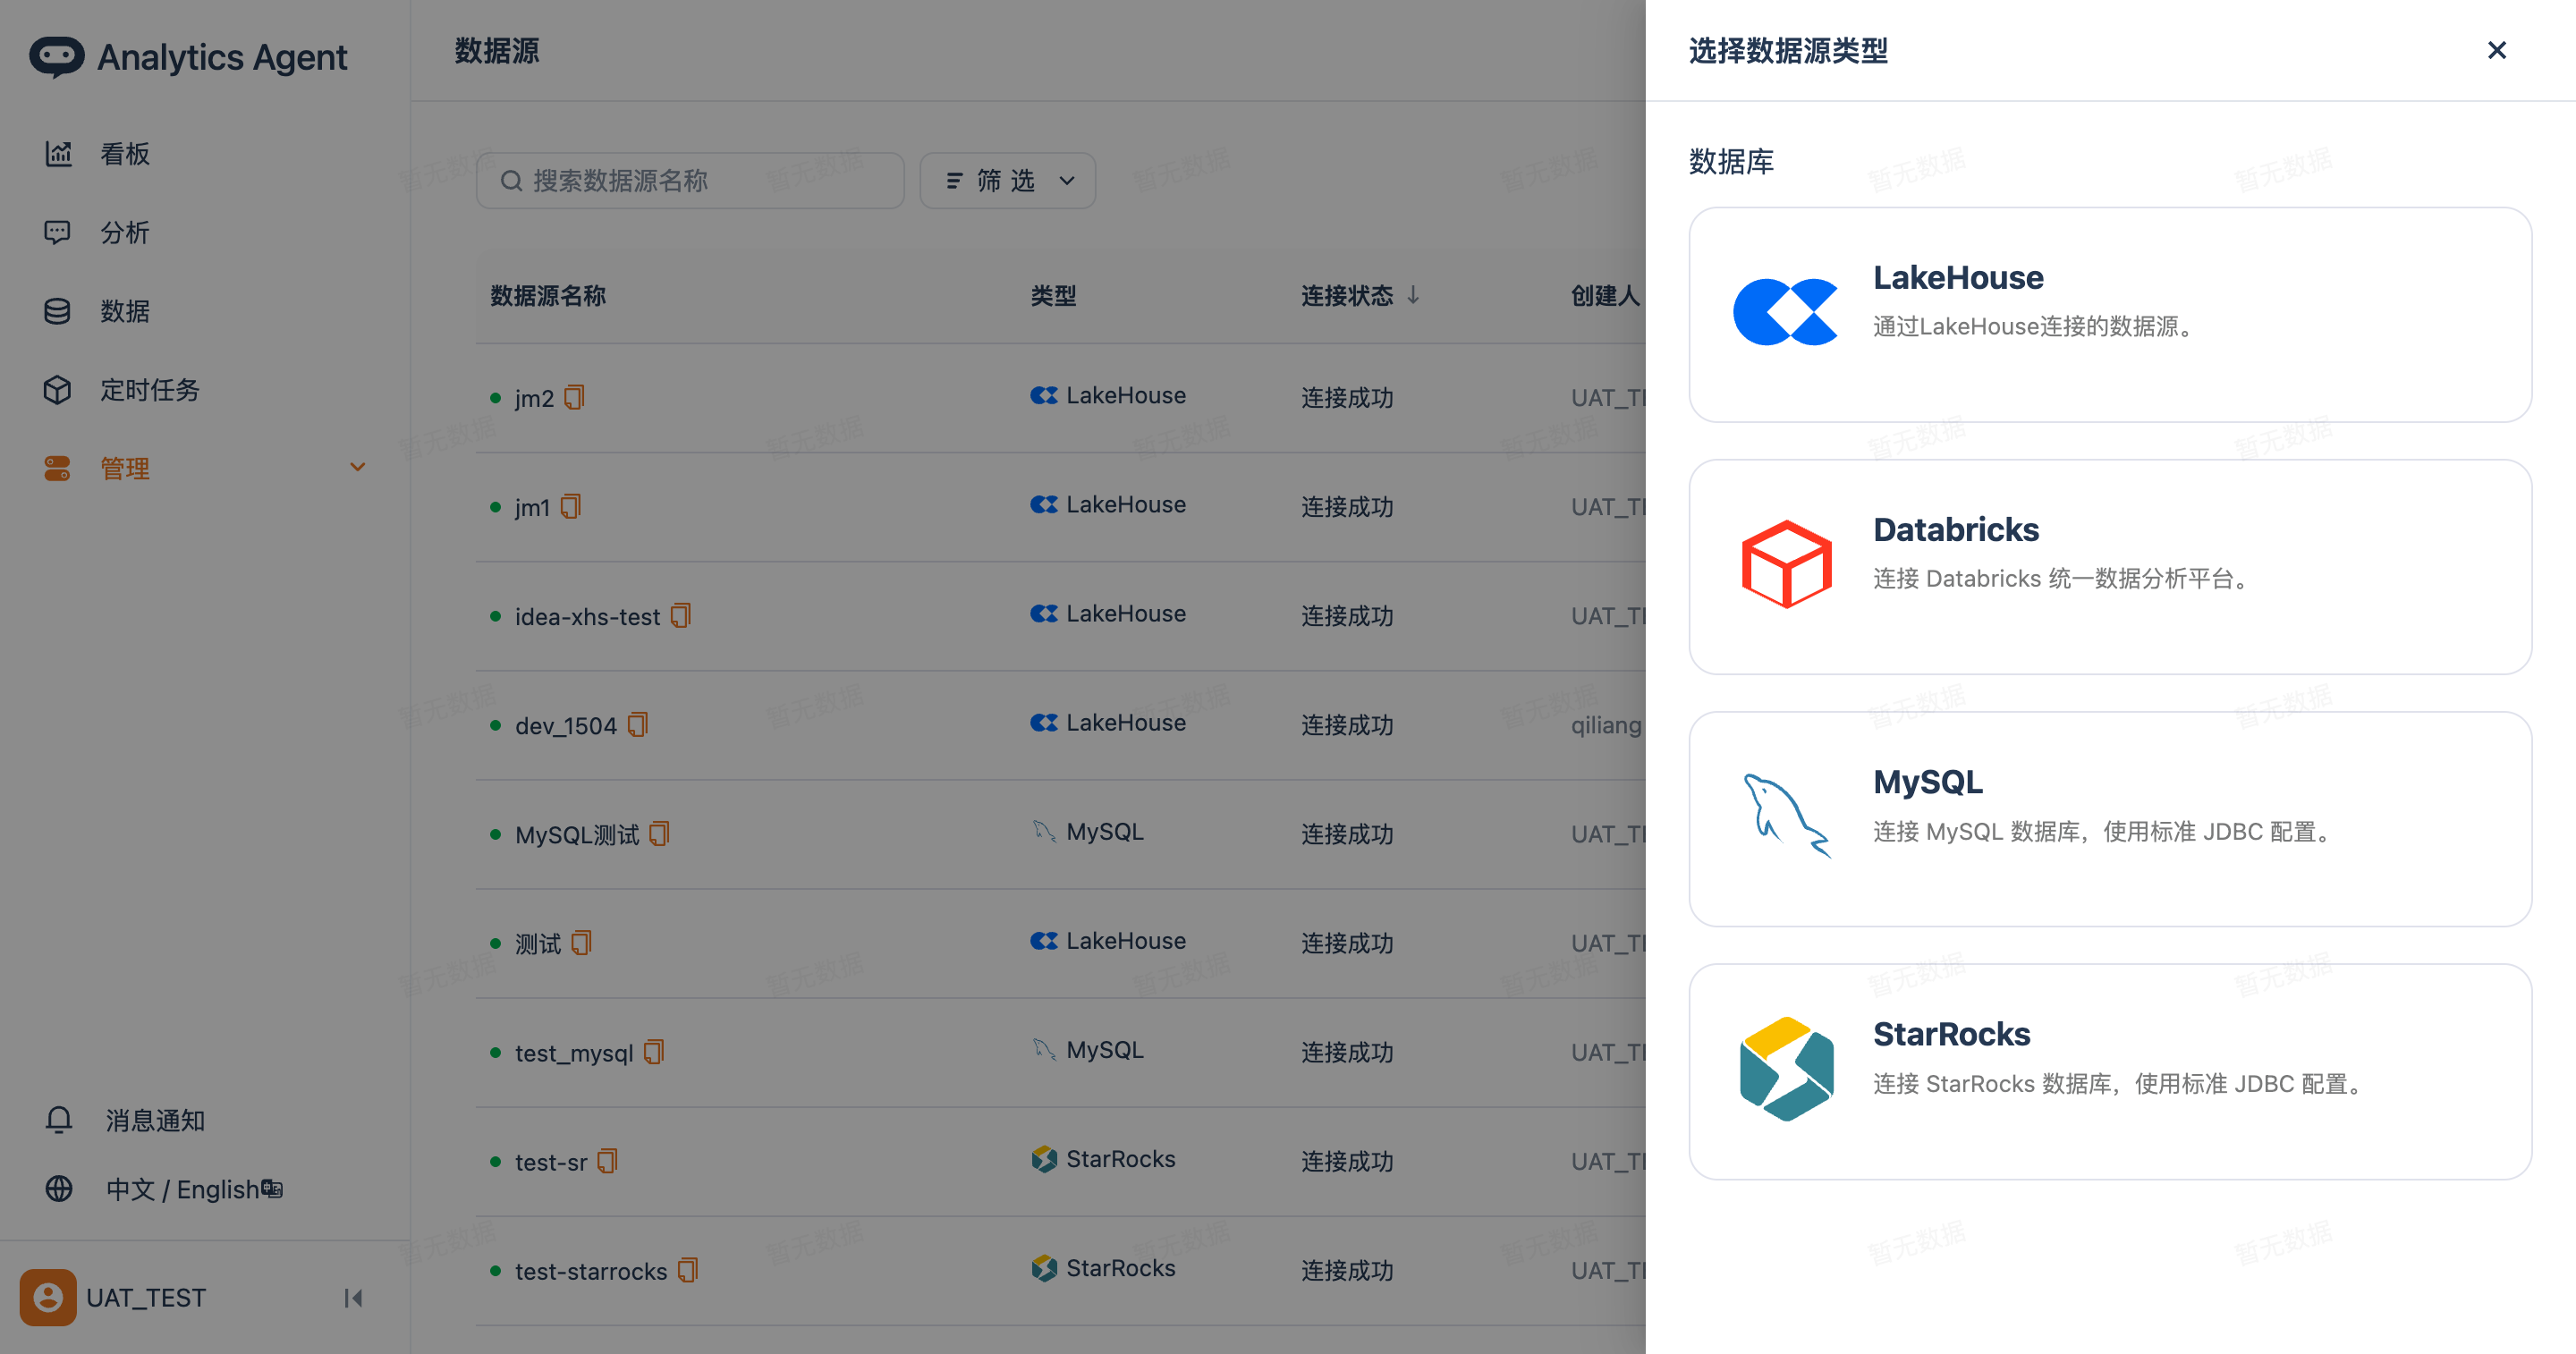
Task: Click the 看板 chart icon
Action: click(x=58, y=154)
